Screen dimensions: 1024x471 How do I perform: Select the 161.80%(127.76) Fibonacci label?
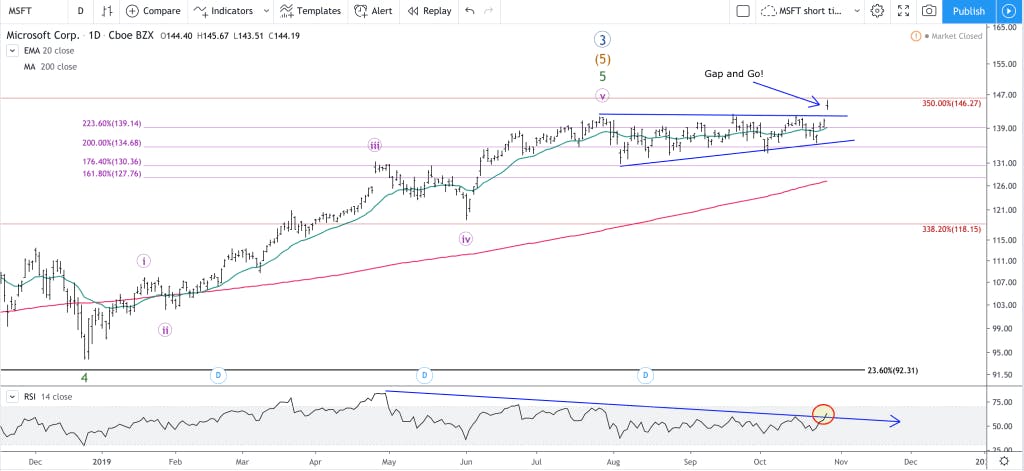tap(112, 174)
